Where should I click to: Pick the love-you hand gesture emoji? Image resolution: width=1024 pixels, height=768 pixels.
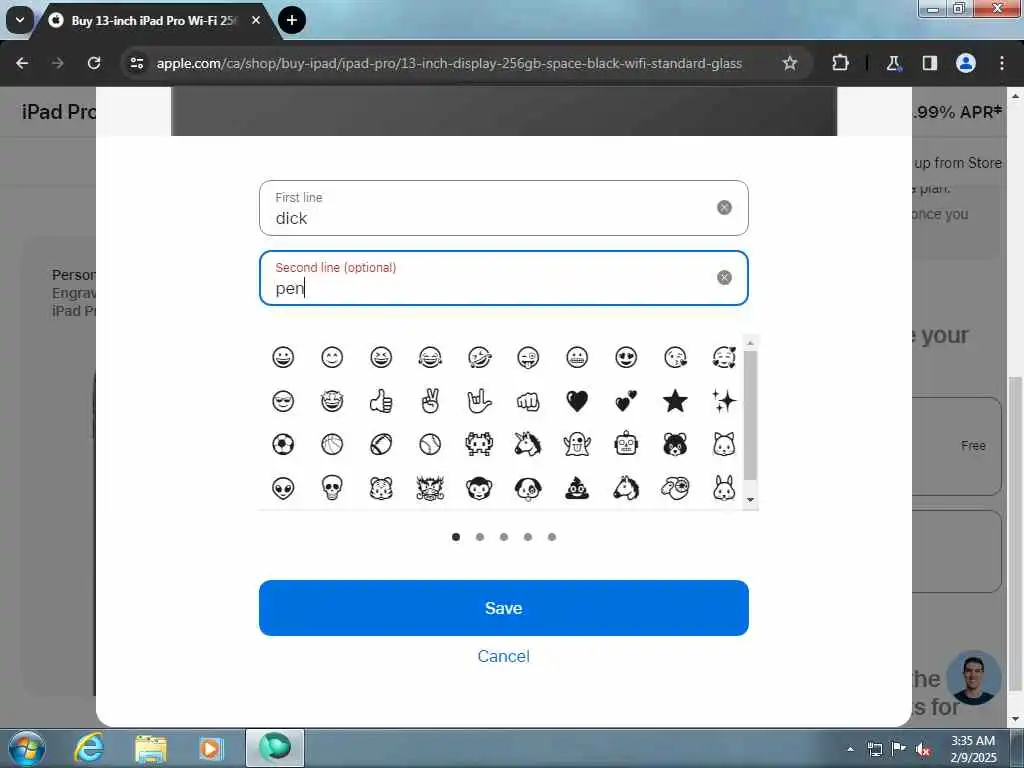click(x=479, y=401)
